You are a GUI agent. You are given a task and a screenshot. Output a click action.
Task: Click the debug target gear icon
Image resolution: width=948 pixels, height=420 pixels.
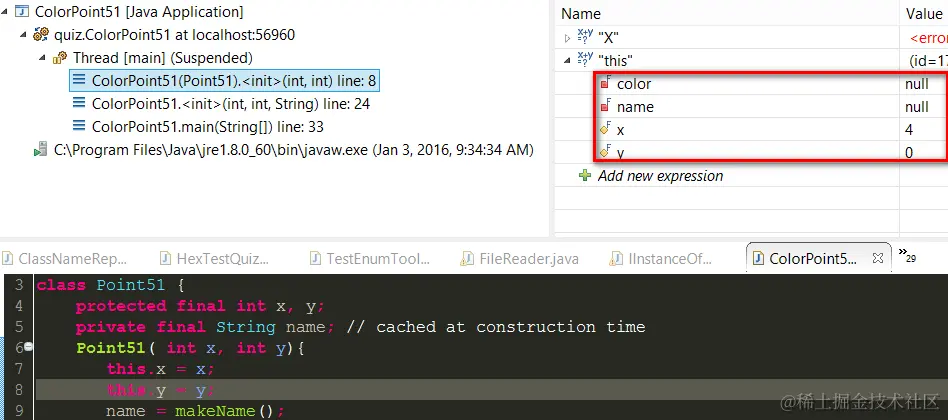tap(41, 34)
